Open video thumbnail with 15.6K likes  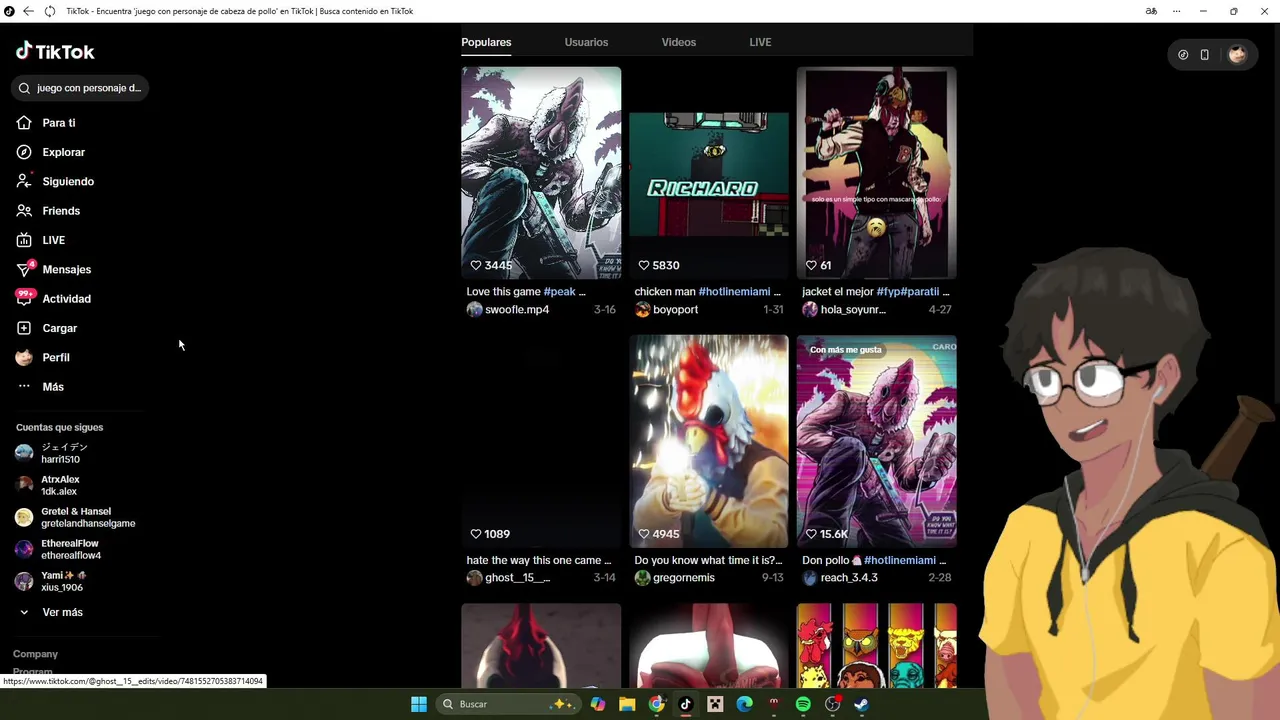876,441
